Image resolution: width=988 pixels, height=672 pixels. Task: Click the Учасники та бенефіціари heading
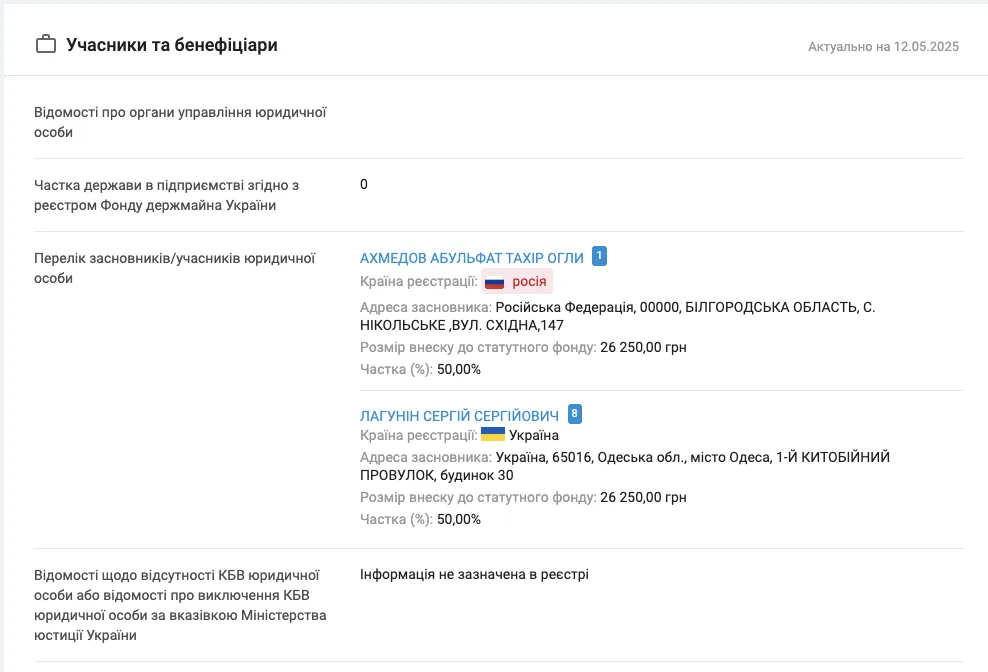(x=172, y=45)
